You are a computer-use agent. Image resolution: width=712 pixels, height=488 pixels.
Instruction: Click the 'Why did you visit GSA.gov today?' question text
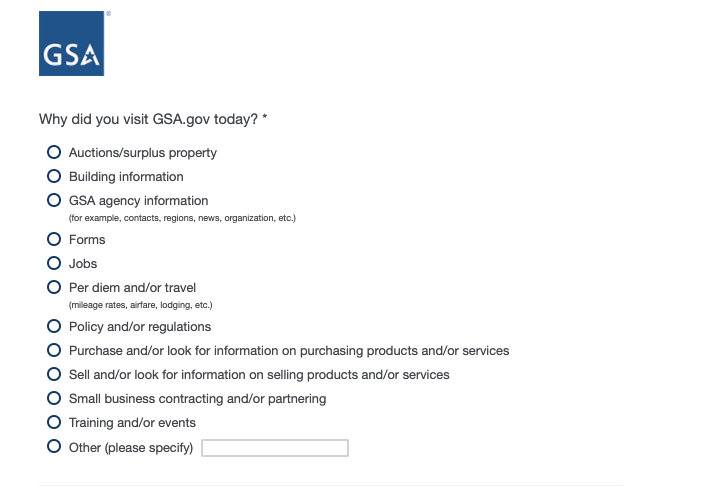pos(153,120)
